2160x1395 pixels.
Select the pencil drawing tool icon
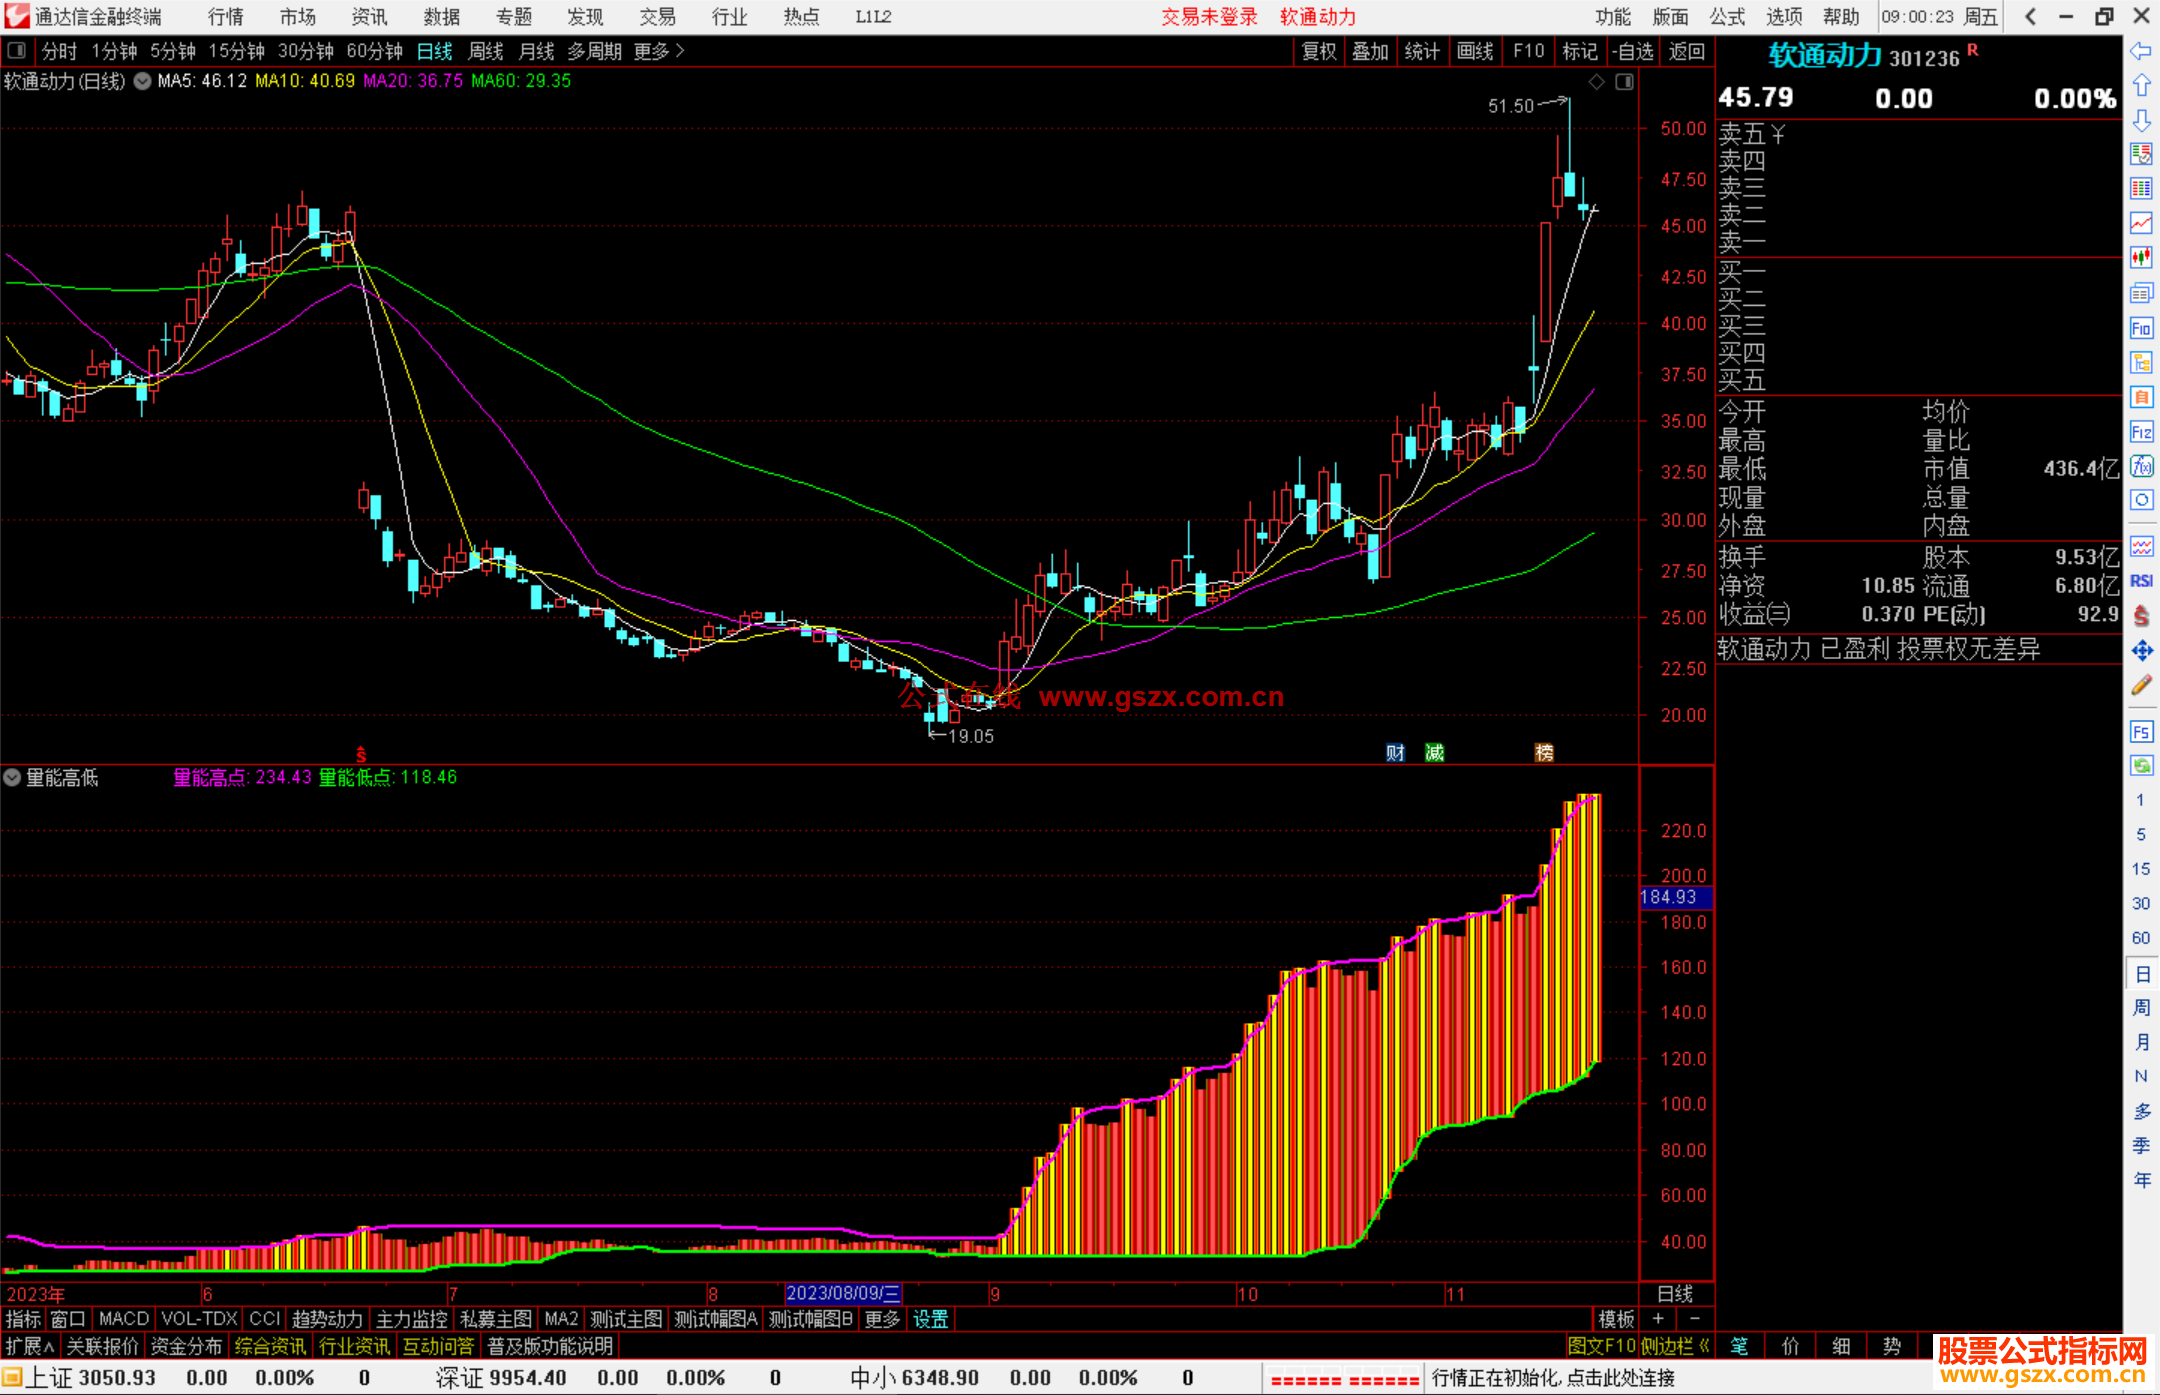[x=2141, y=685]
